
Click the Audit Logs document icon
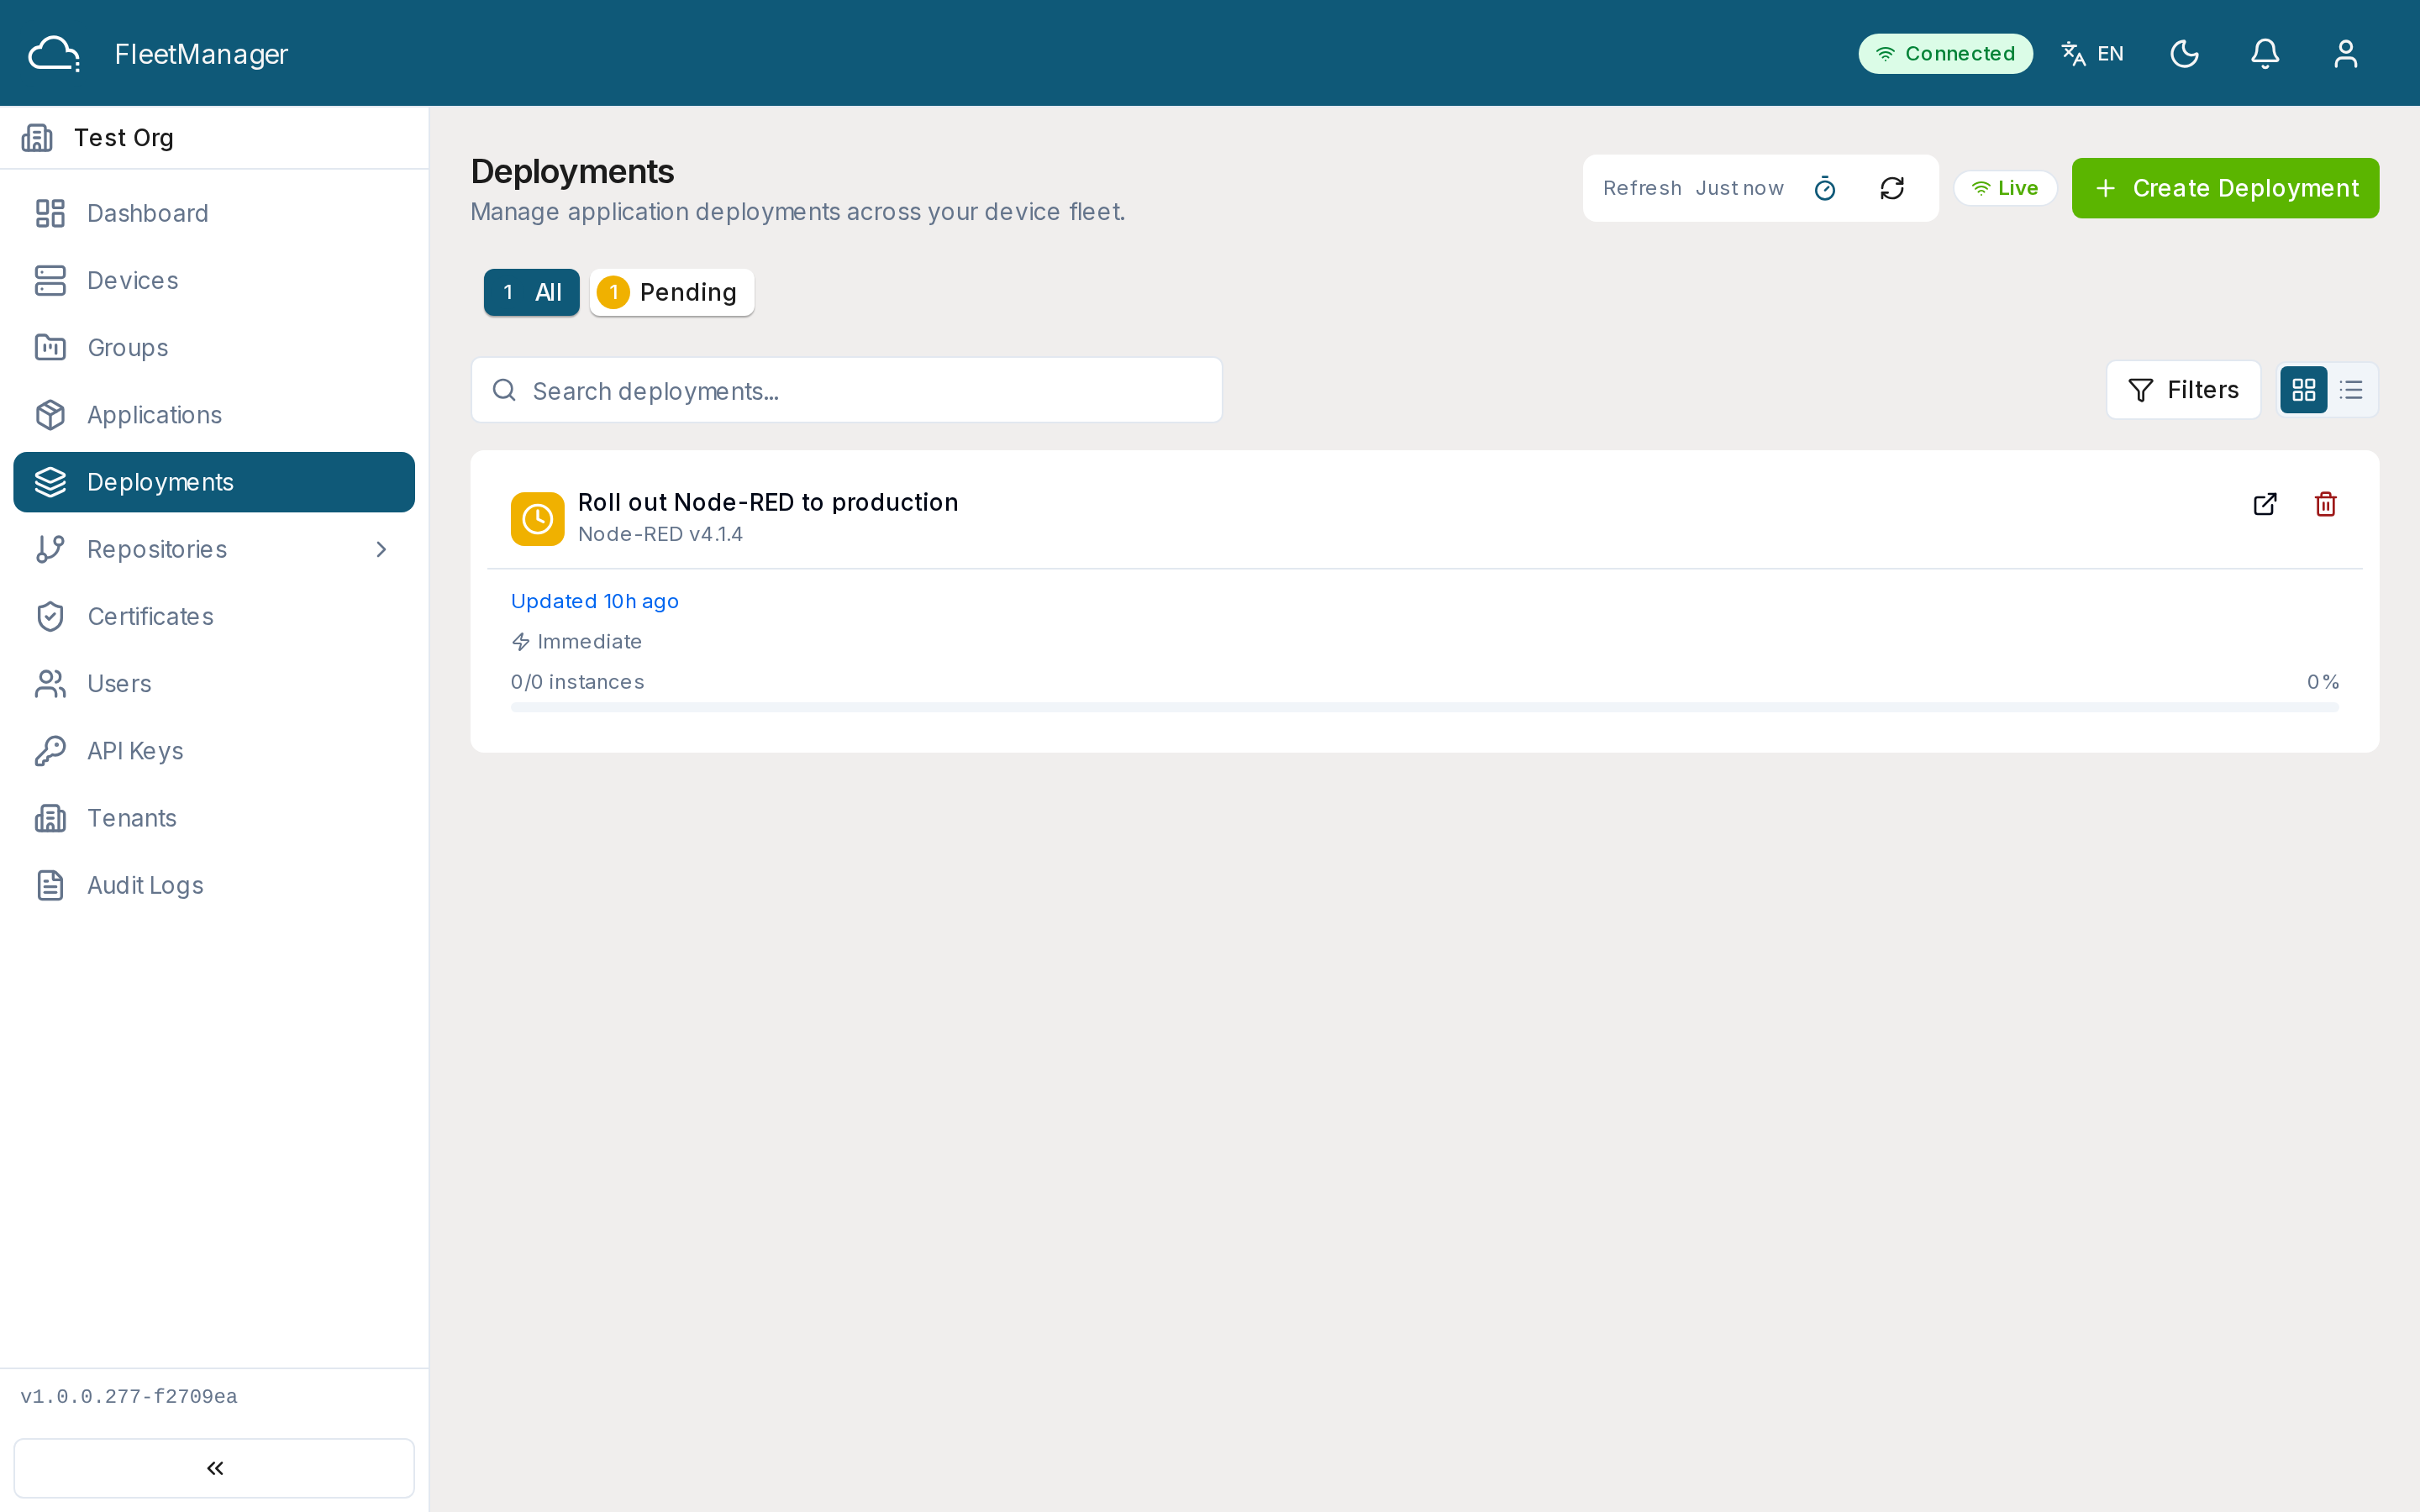pyautogui.click(x=50, y=885)
